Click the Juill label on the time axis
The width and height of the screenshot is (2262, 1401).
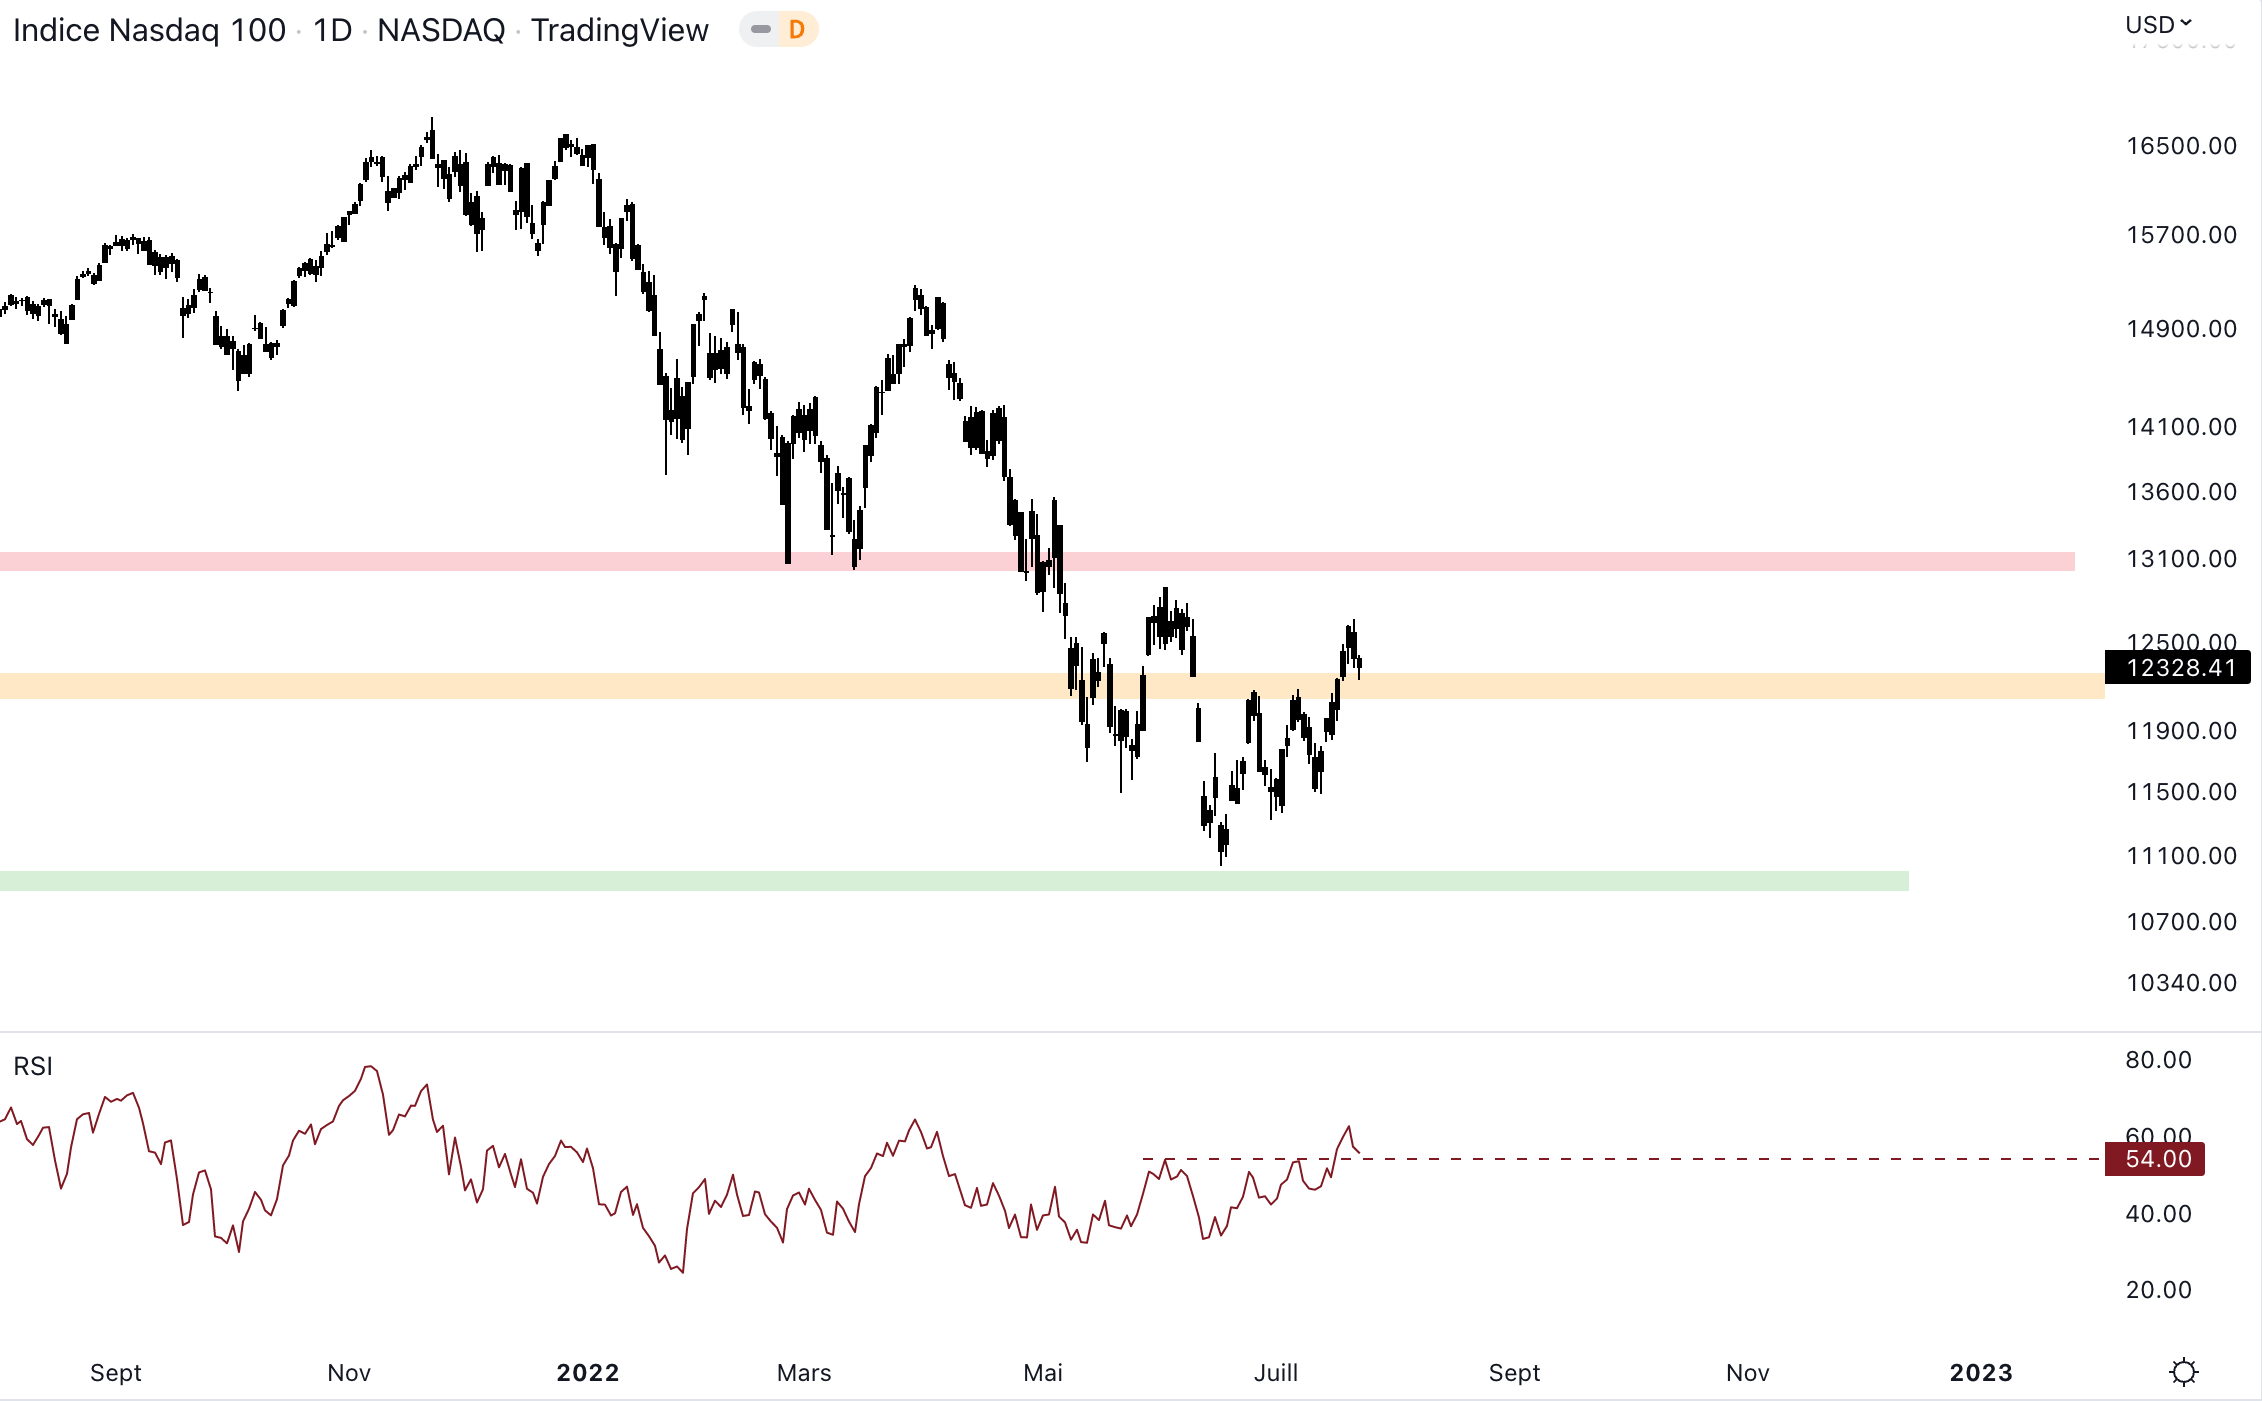click(1276, 1373)
